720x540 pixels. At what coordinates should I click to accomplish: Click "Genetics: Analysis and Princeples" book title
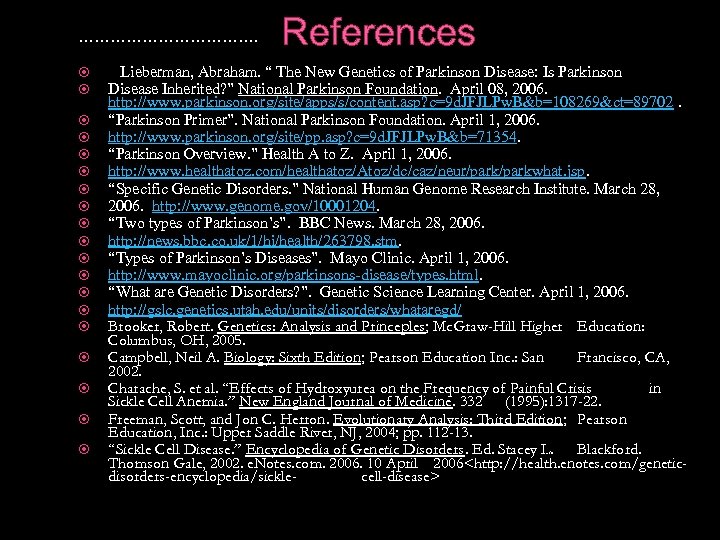321,326
